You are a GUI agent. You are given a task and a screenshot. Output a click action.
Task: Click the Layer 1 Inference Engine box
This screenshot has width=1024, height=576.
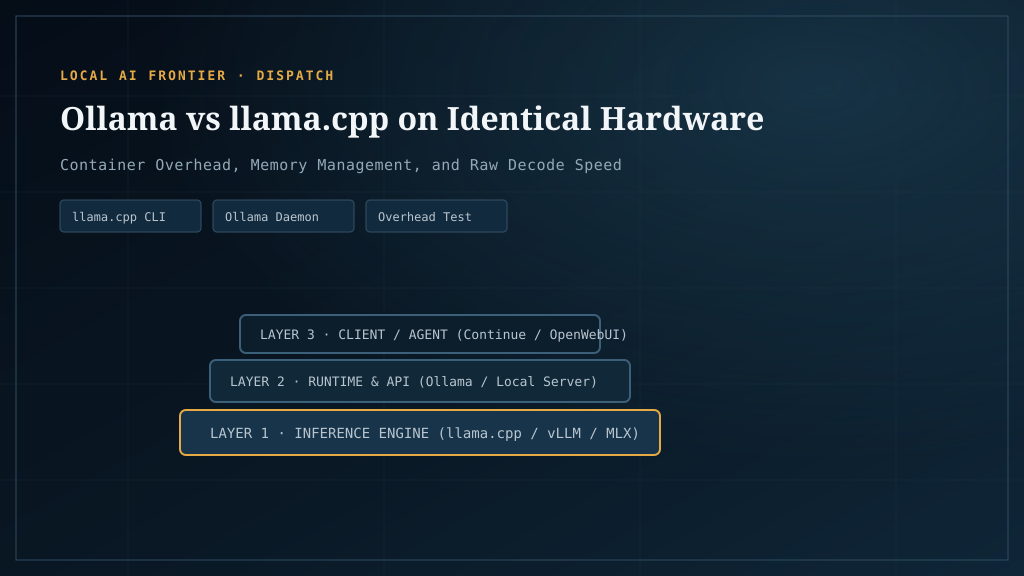[x=420, y=432]
